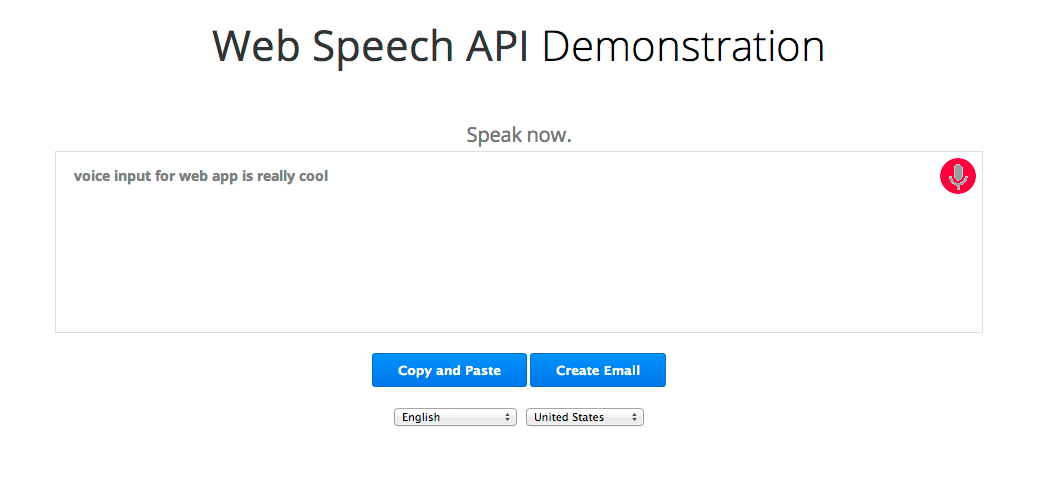Click the word "web" in the transcript

[193, 177]
